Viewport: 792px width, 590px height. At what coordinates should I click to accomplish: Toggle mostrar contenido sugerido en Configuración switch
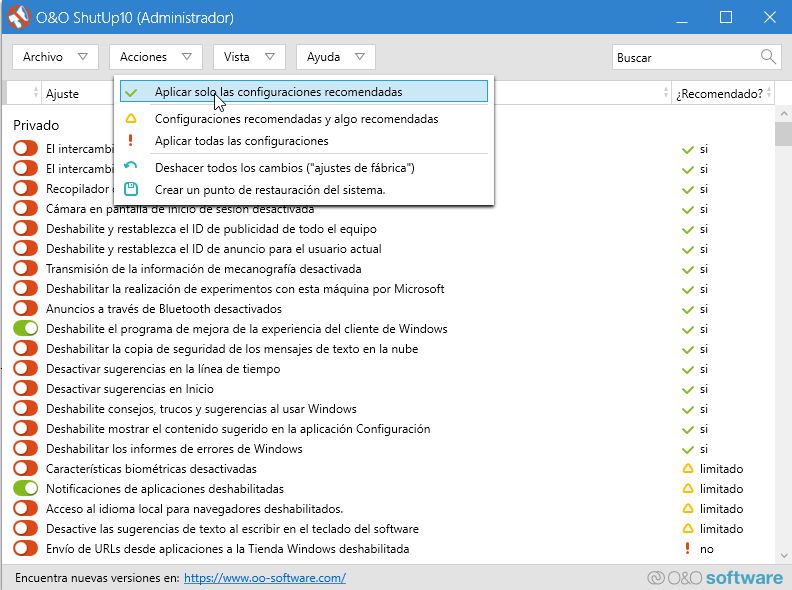tap(25, 428)
